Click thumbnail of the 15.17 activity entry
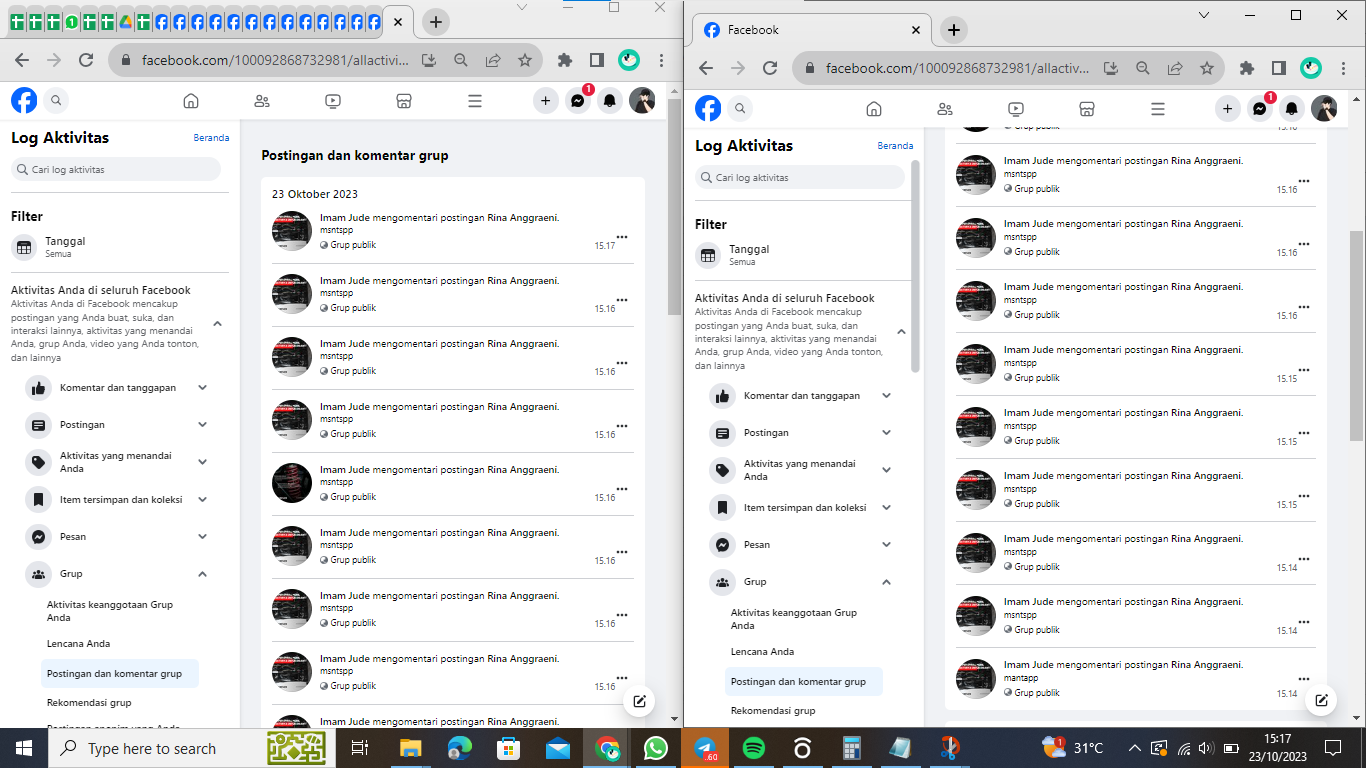The image size is (1366, 768). (x=292, y=231)
